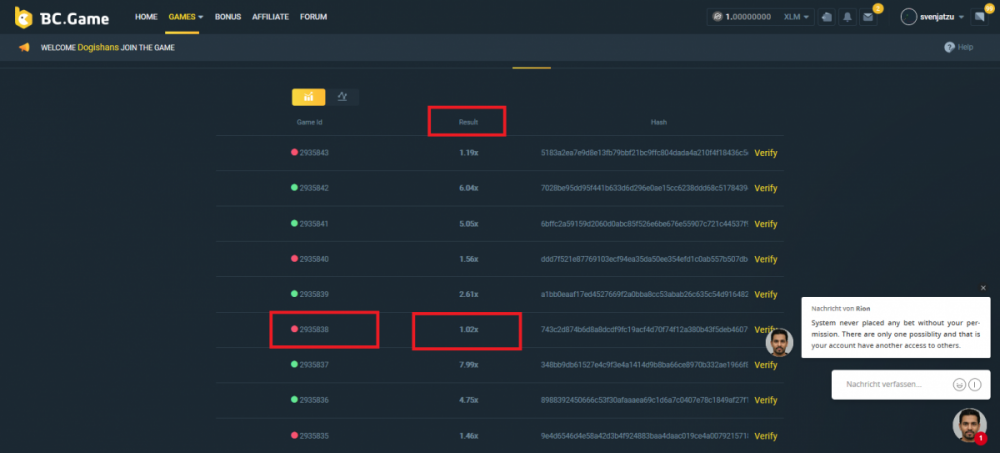This screenshot has height=453, width=1000.
Task: Click Verify for game 2935843
Action: coord(765,153)
